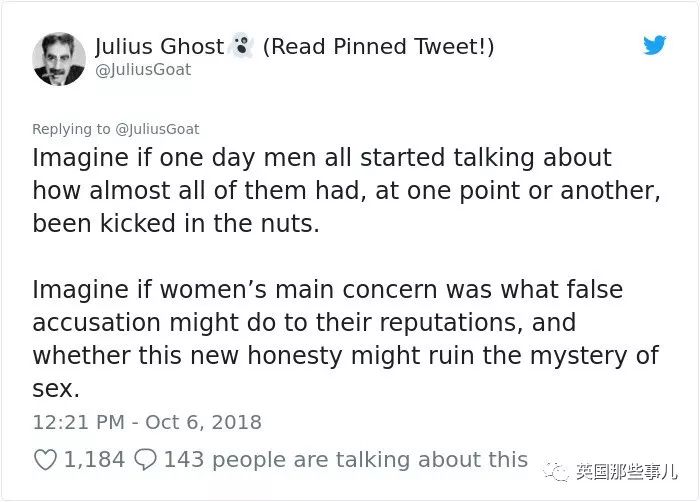Click the @JuliusGoat handle below the name
The height and width of the screenshot is (502, 700).
pos(143,70)
